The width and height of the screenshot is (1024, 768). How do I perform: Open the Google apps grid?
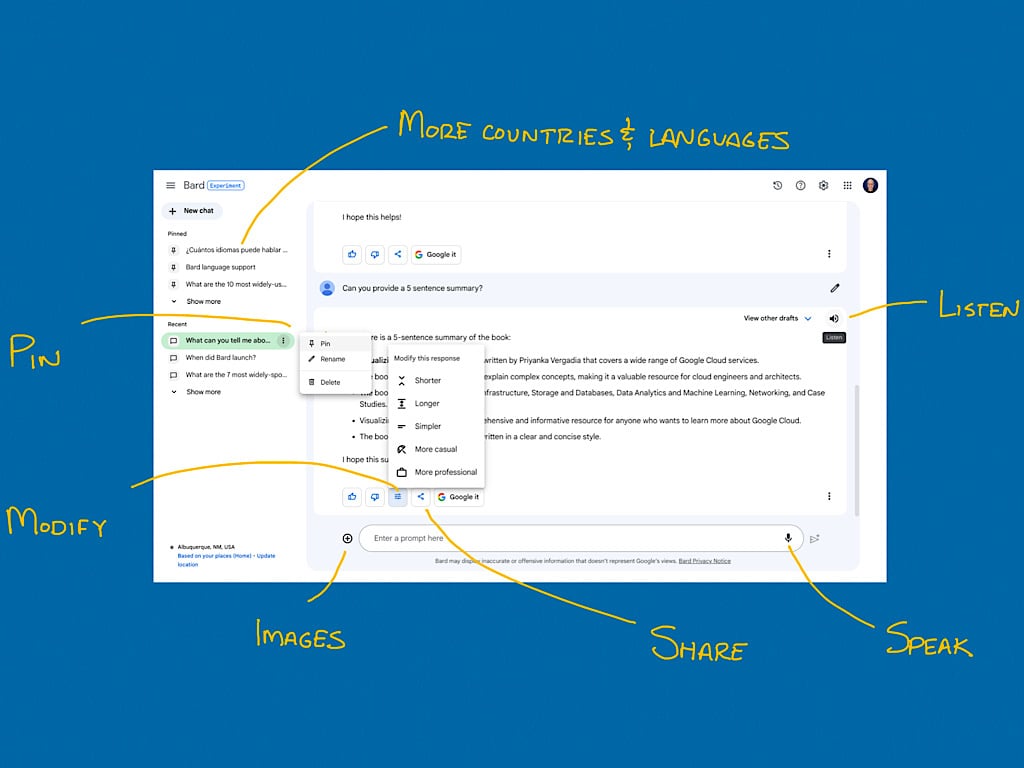[847, 185]
